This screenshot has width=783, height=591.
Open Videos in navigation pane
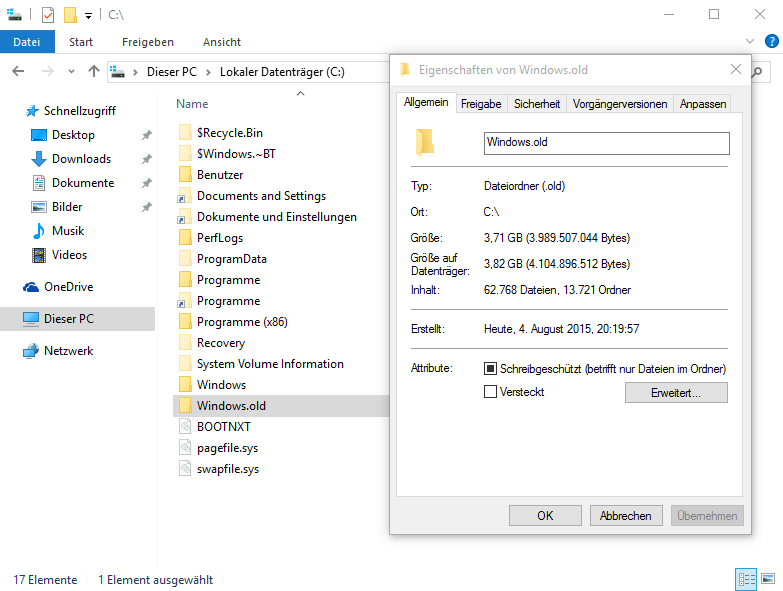pos(69,255)
